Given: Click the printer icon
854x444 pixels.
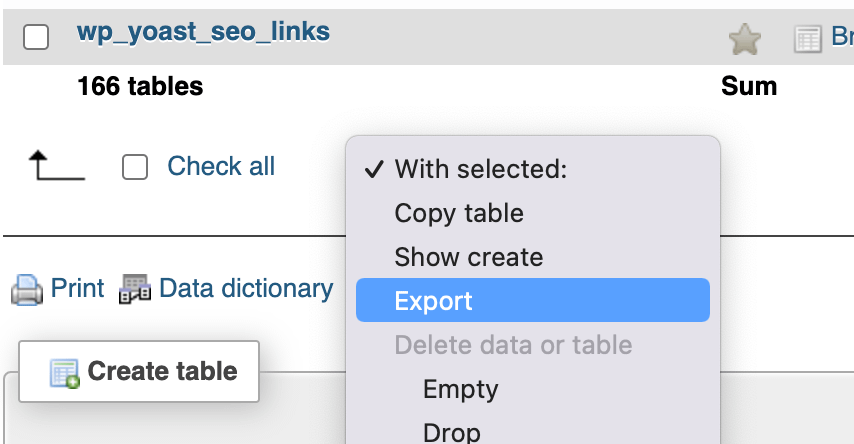Looking at the screenshot, I should coord(27,290).
